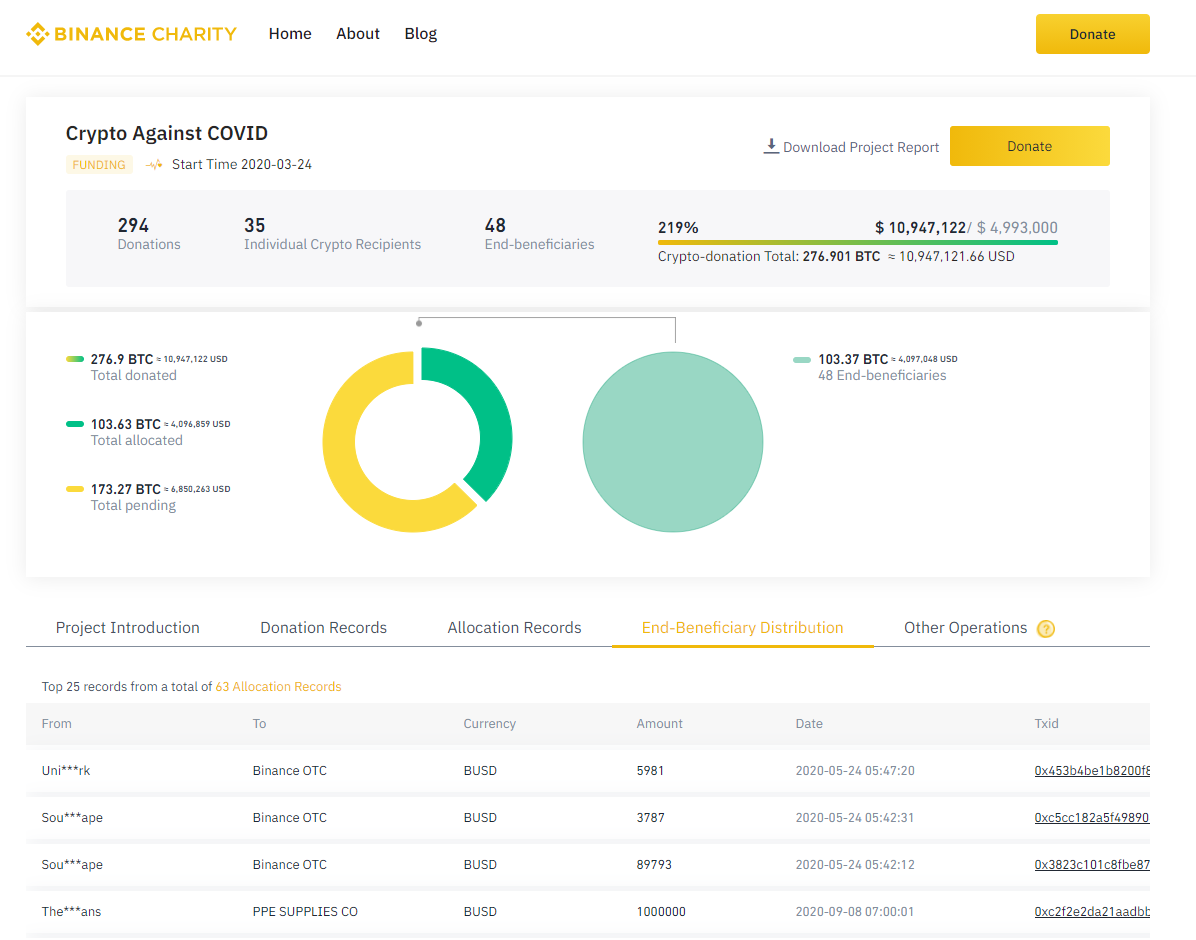Click the Donate button in the project card
The width and height of the screenshot is (1196, 940).
click(1029, 146)
